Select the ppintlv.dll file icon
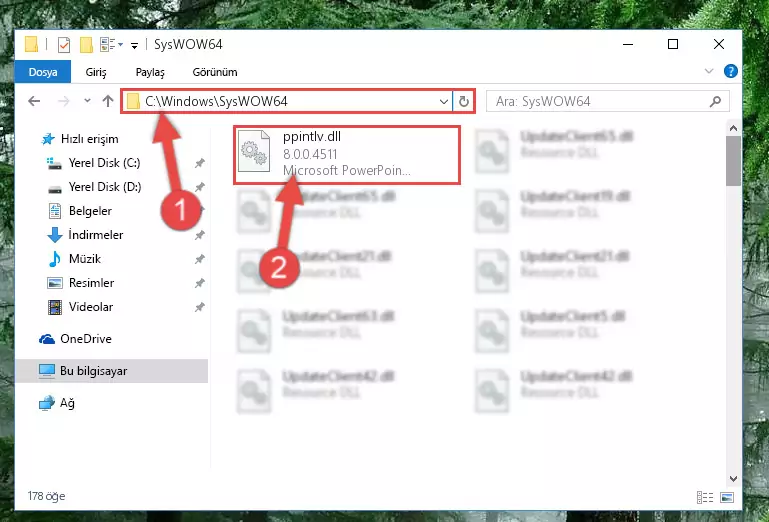Image resolution: width=769 pixels, height=522 pixels. point(254,151)
